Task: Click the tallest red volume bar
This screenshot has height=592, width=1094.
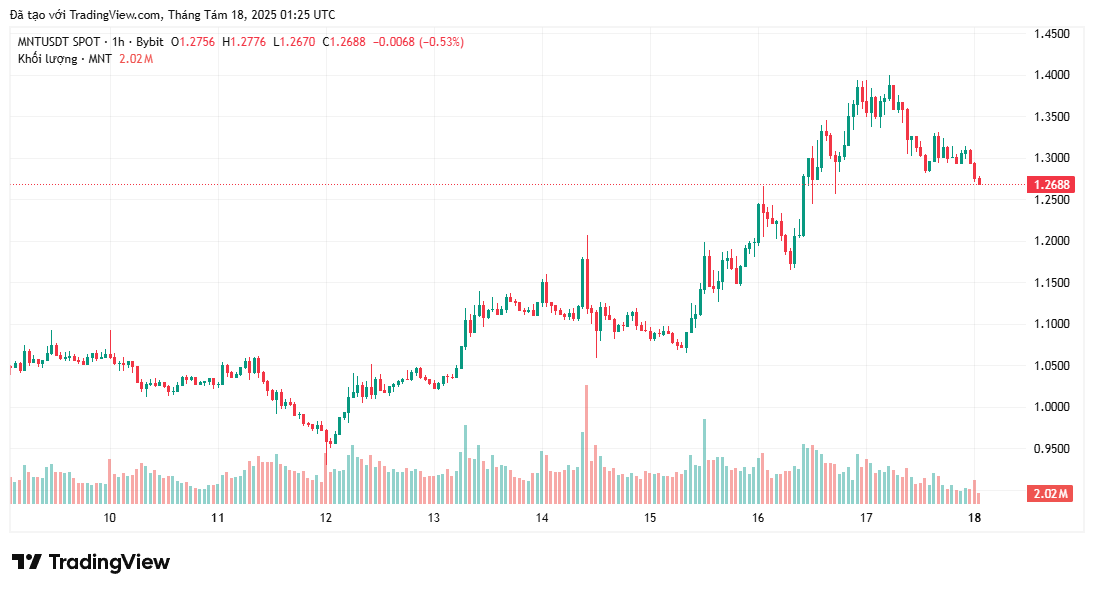Action: (587, 445)
